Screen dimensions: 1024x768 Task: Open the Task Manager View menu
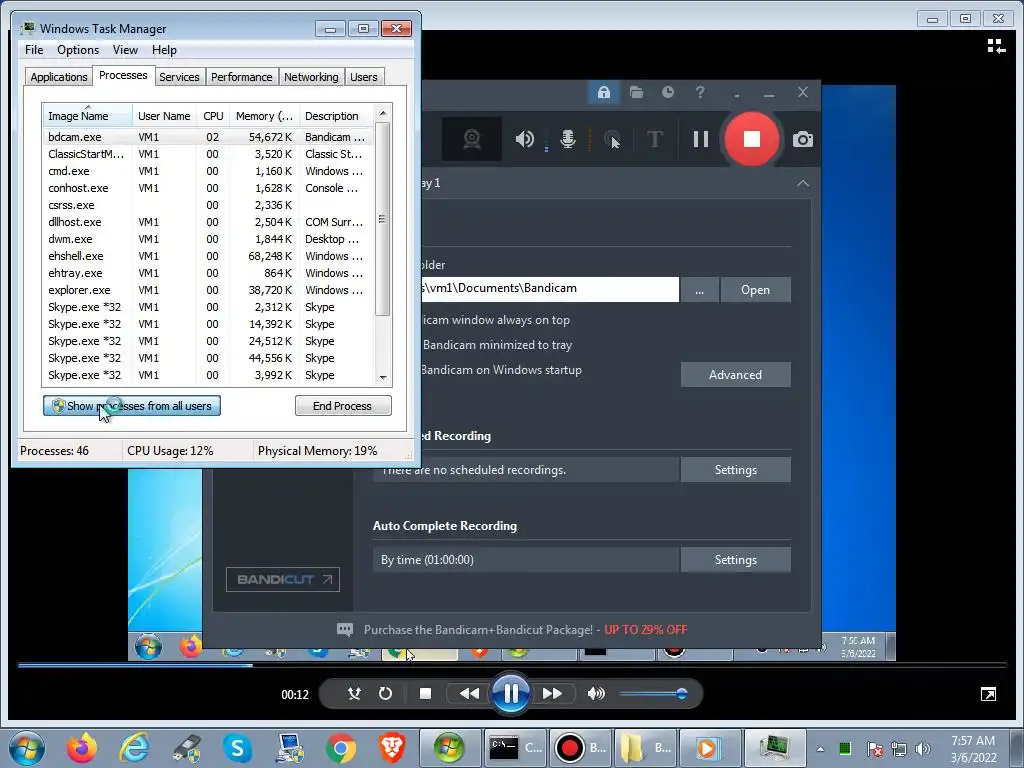[125, 50]
